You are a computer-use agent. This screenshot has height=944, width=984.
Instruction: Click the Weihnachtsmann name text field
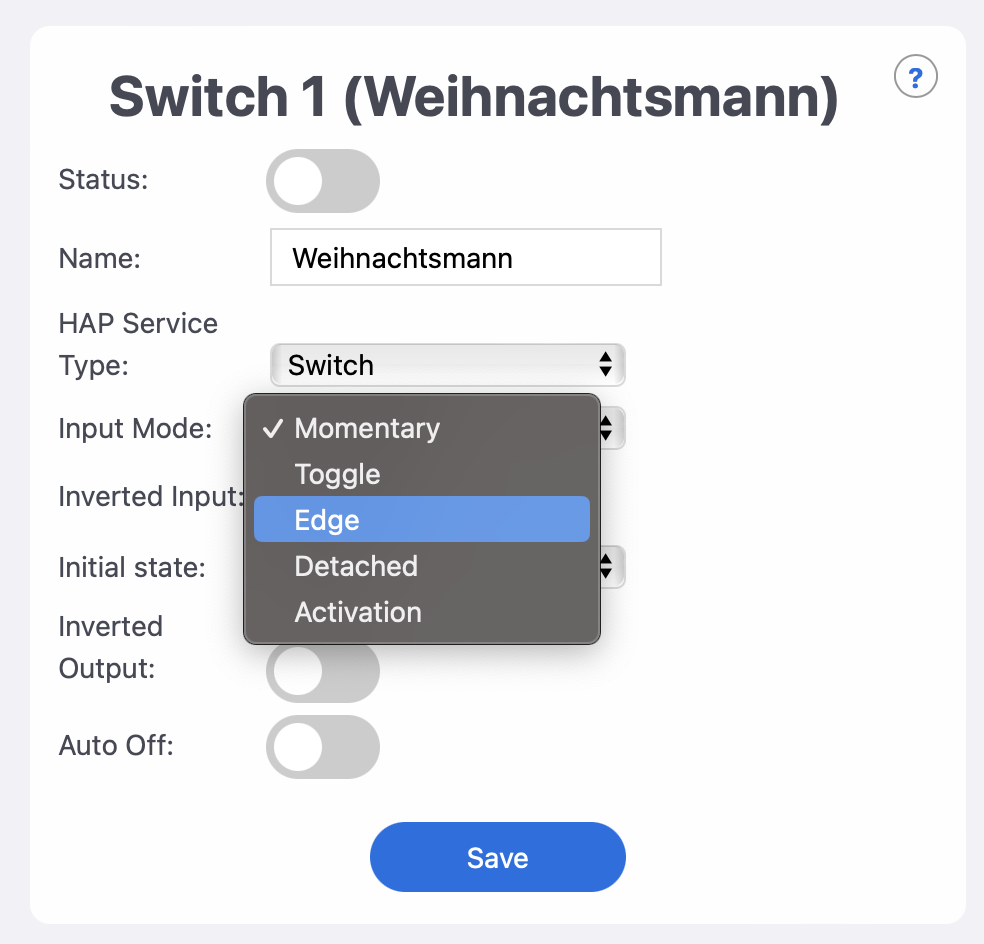[x=465, y=257]
